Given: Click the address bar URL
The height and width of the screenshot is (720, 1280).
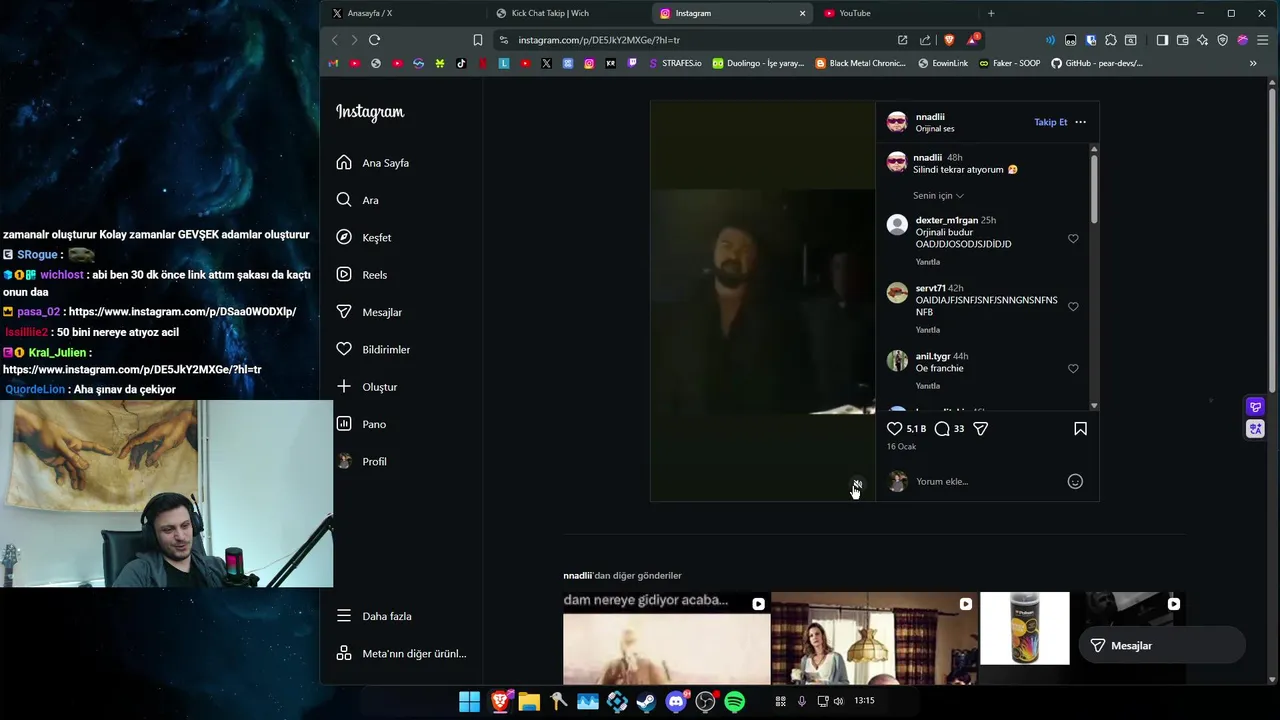Looking at the screenshot, I should tap(599, 40).
